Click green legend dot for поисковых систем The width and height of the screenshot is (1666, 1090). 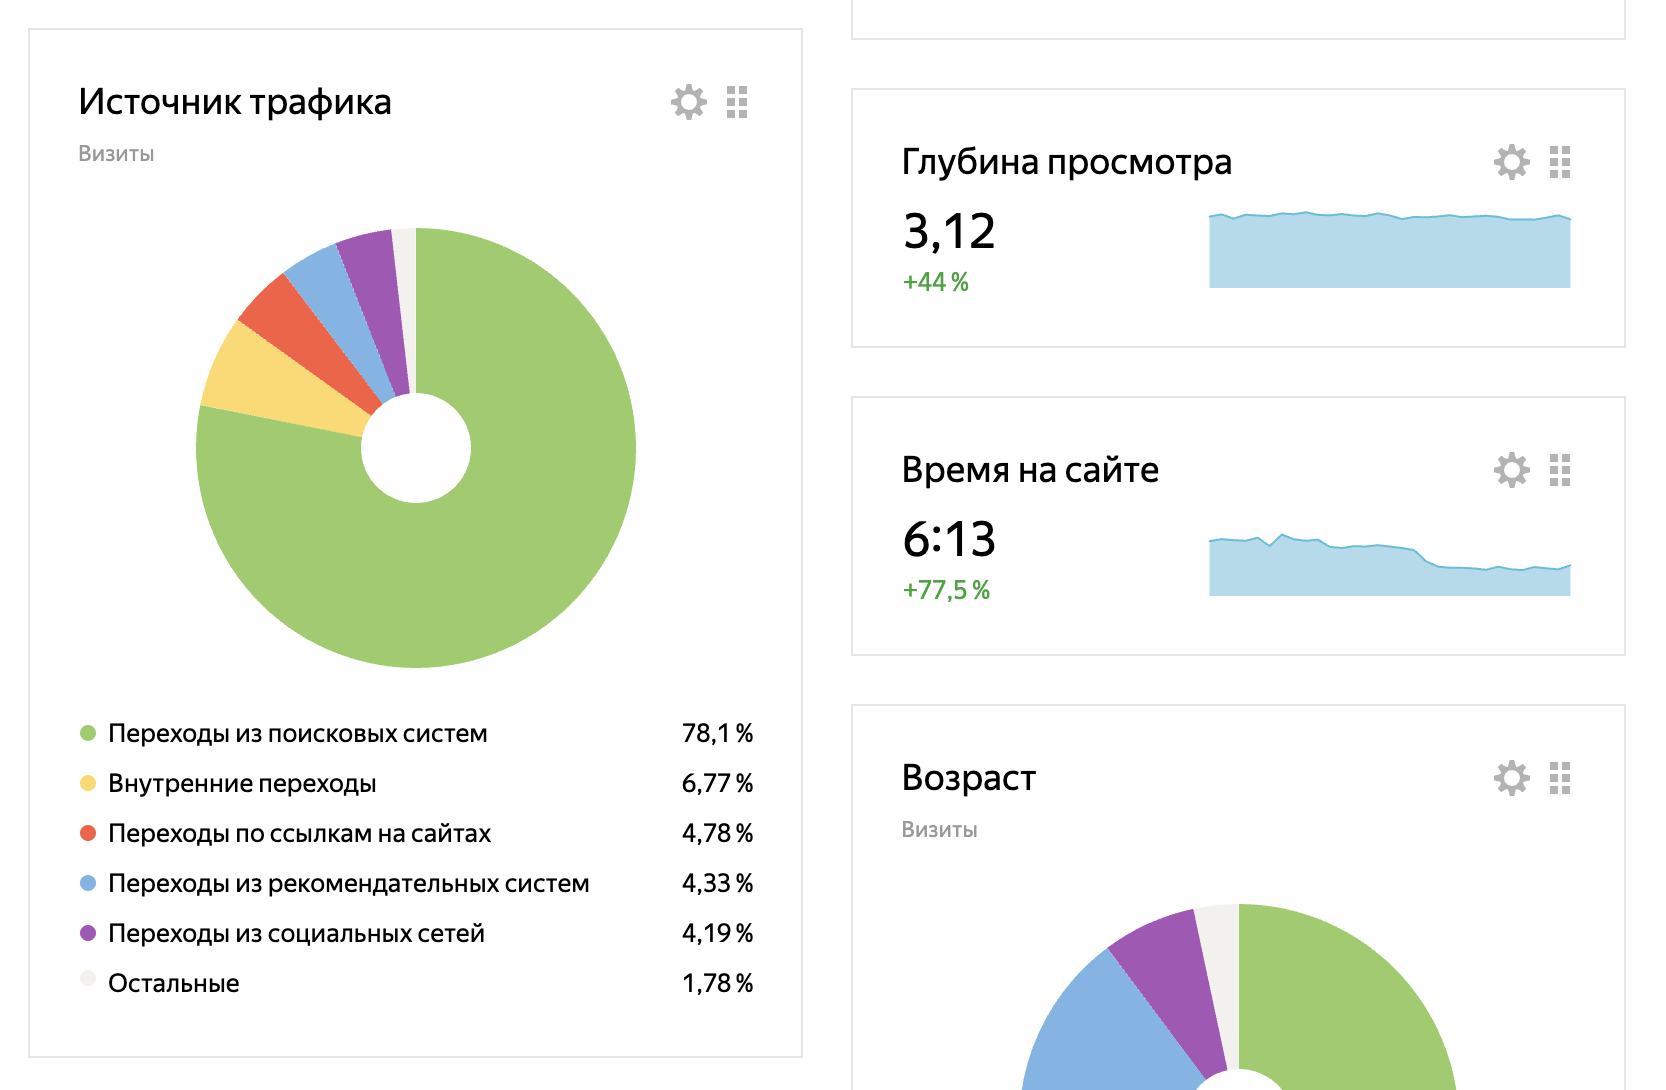coord(88,733)
